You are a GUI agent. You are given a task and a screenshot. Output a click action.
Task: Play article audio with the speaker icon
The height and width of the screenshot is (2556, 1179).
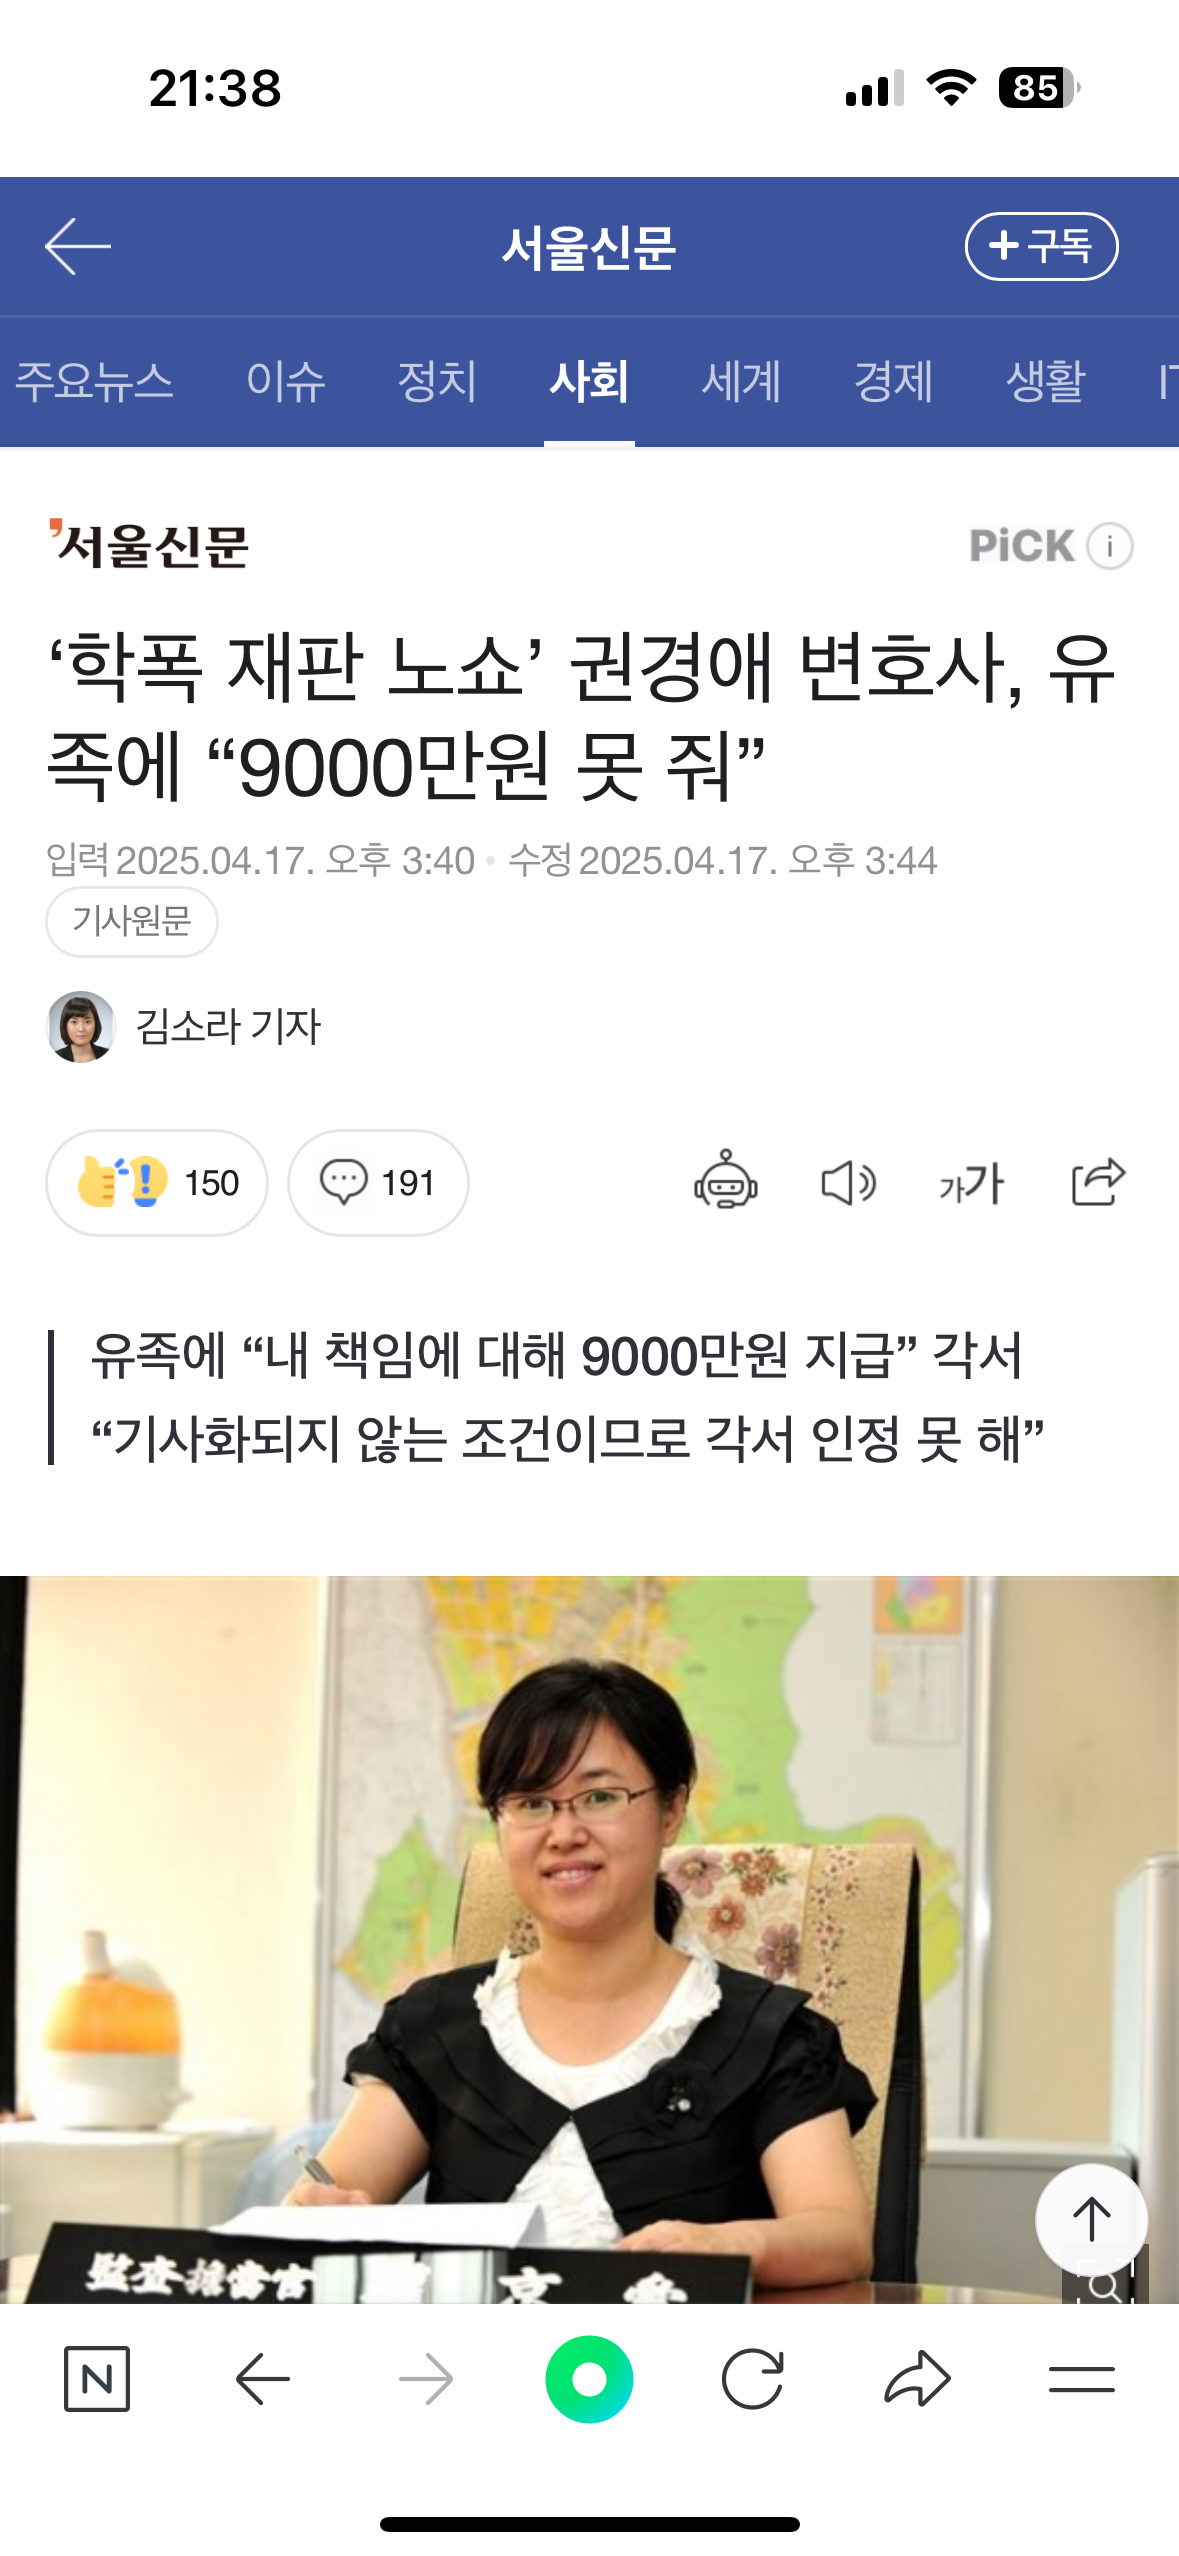(x=848, y=1183)
